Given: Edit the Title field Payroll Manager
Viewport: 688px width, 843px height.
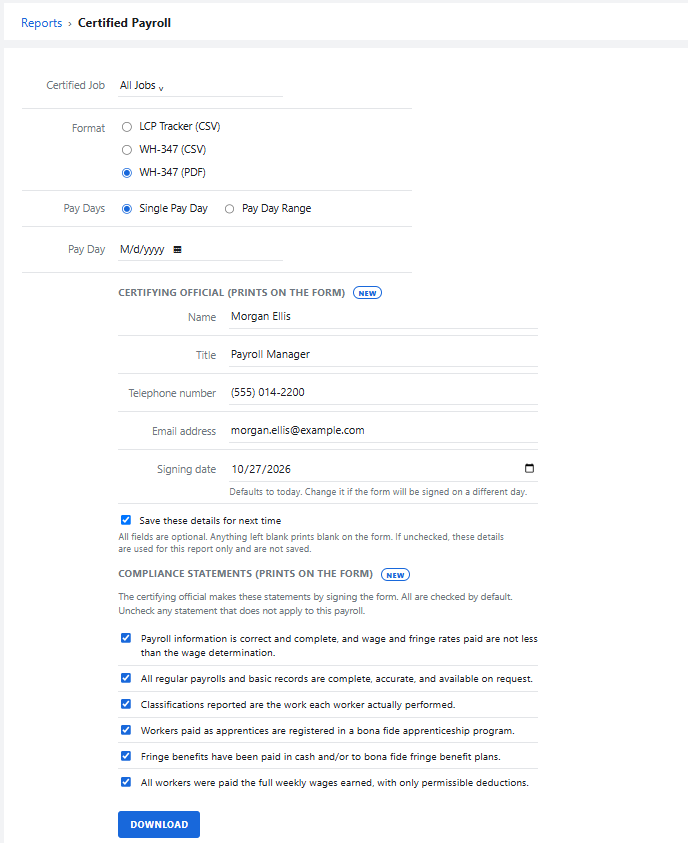Looking at the screenshot, I should pos(383,355).
